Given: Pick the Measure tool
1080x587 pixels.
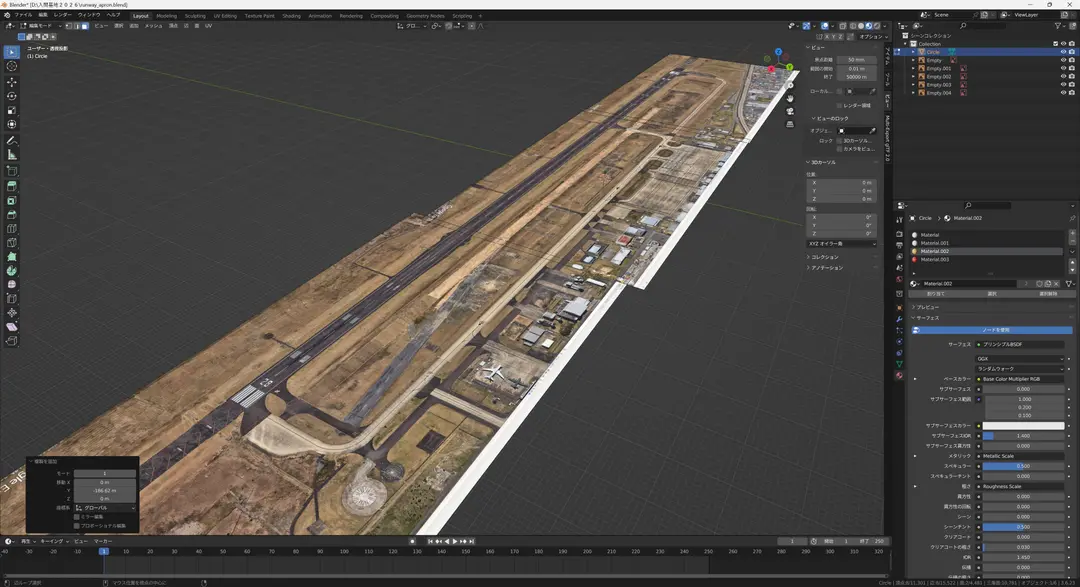Looking at the screenshot, I should point(12,155).
